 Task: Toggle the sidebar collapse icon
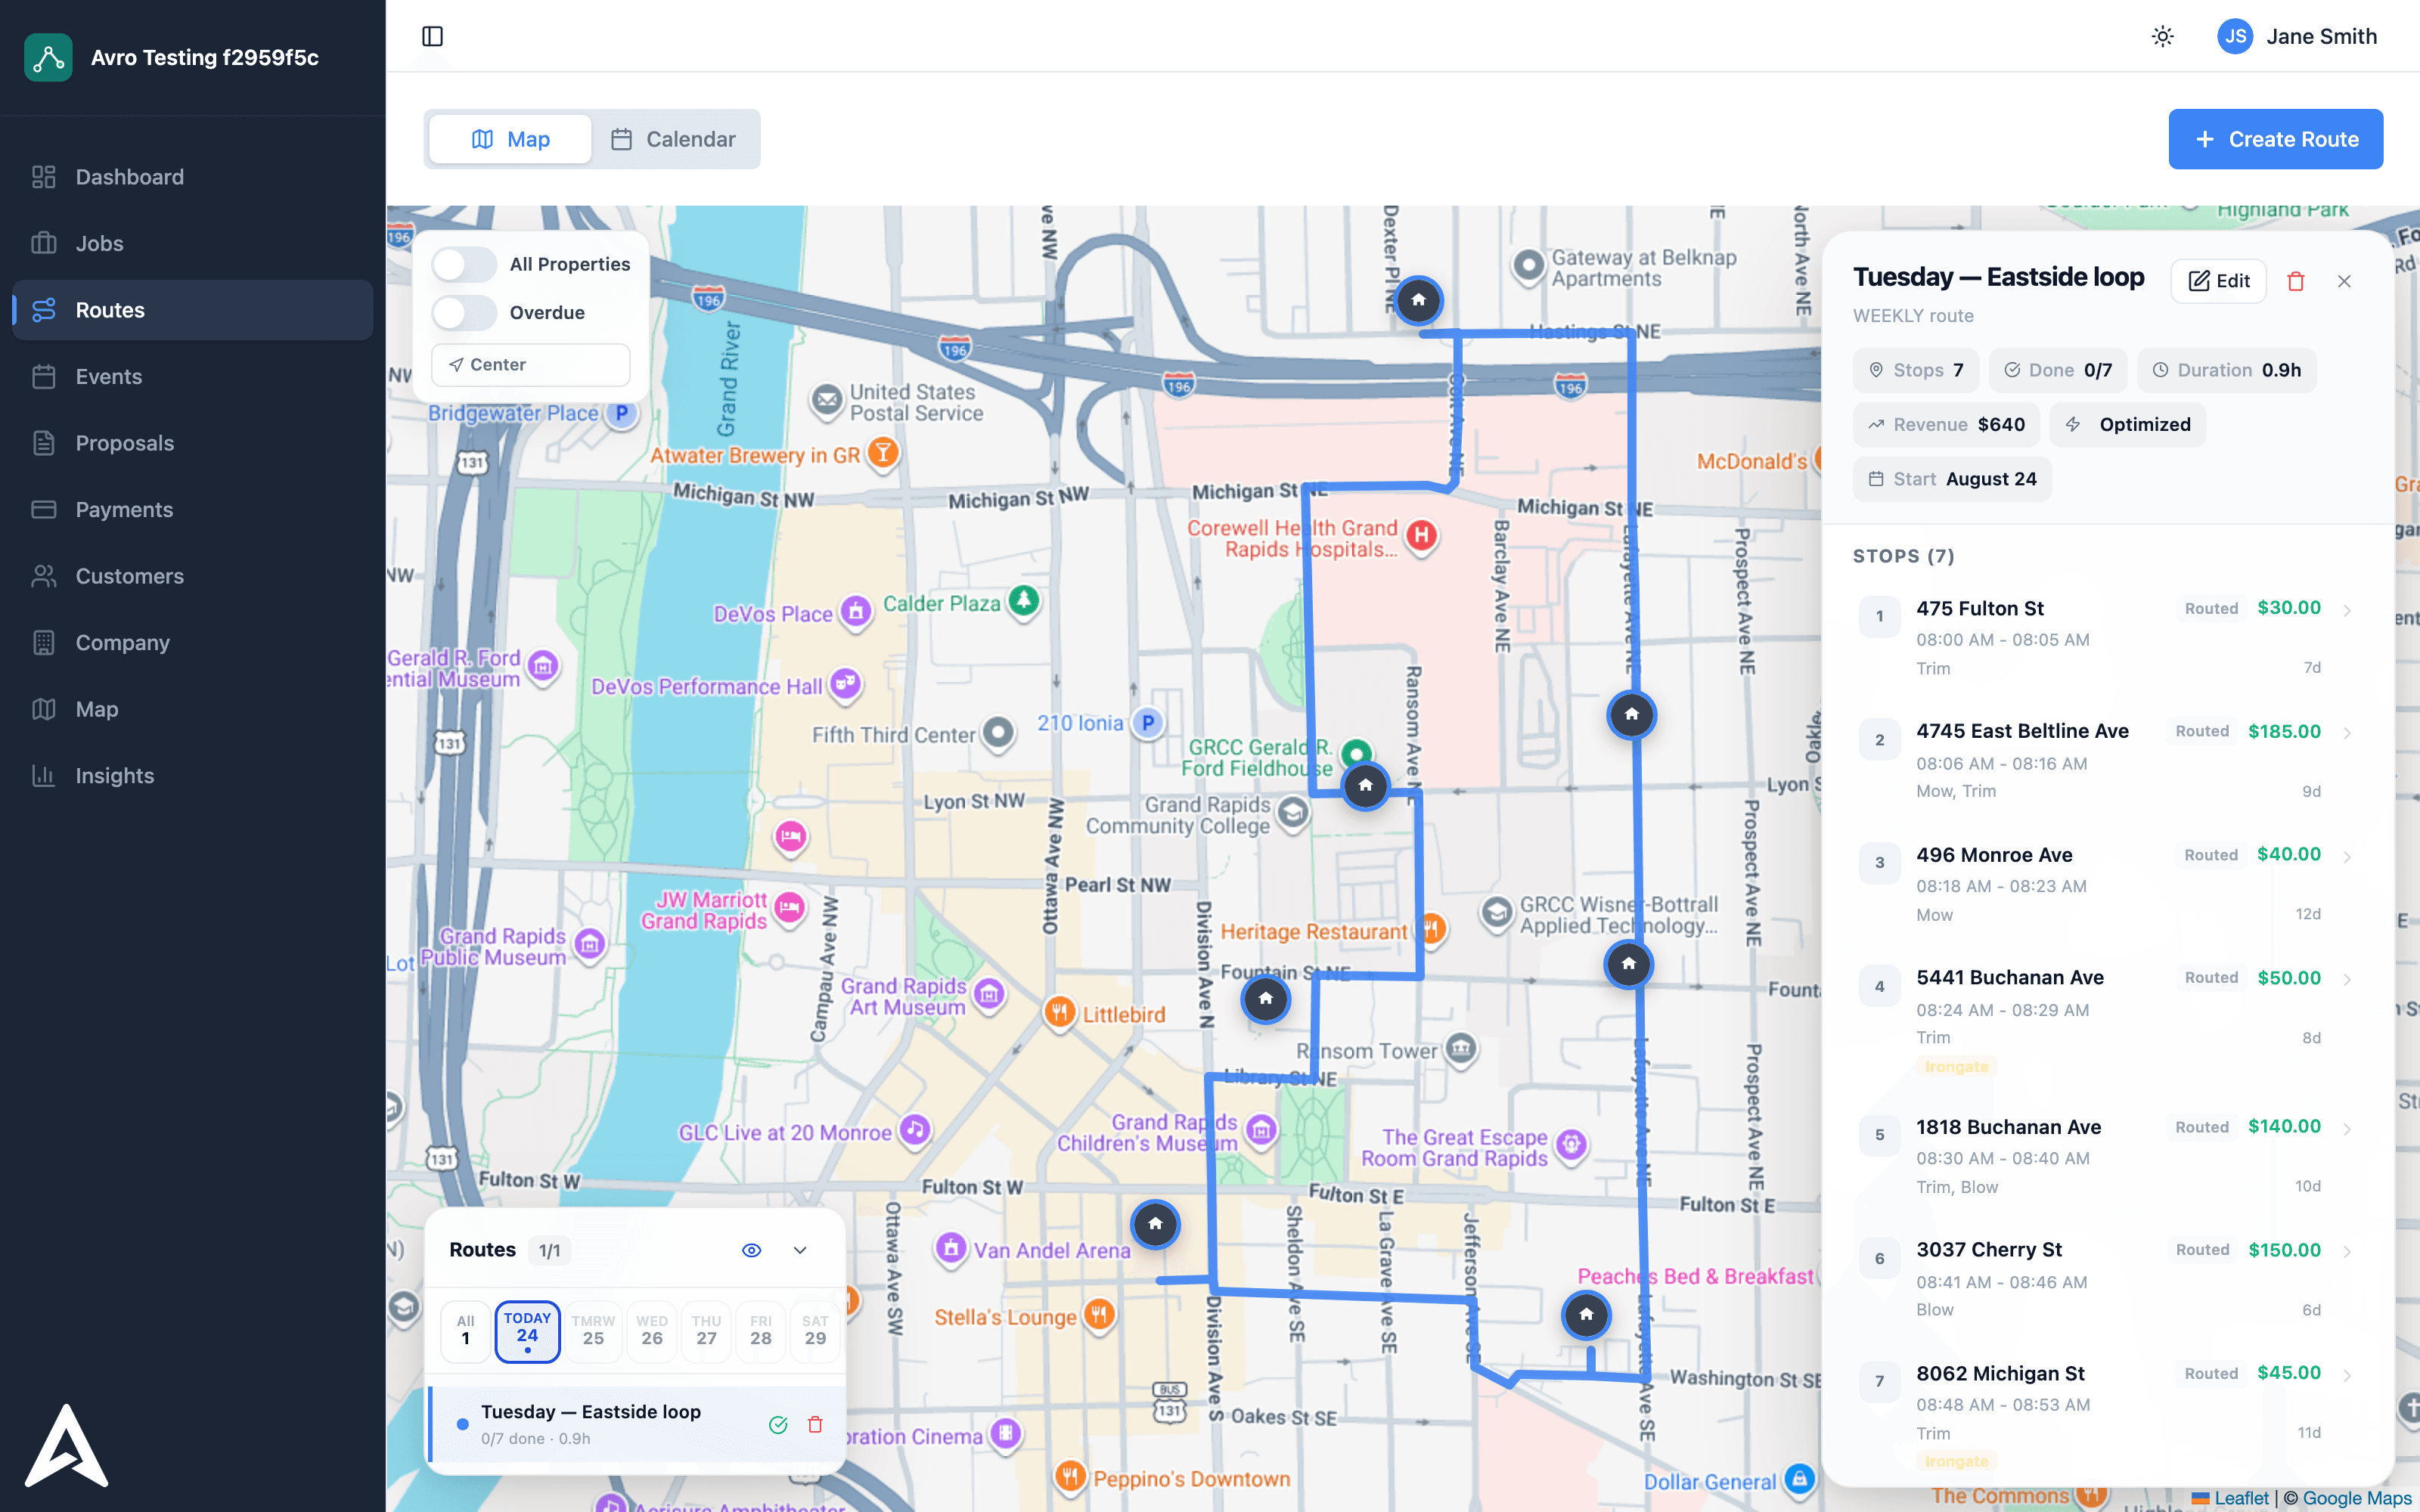[x=432, y=36]
